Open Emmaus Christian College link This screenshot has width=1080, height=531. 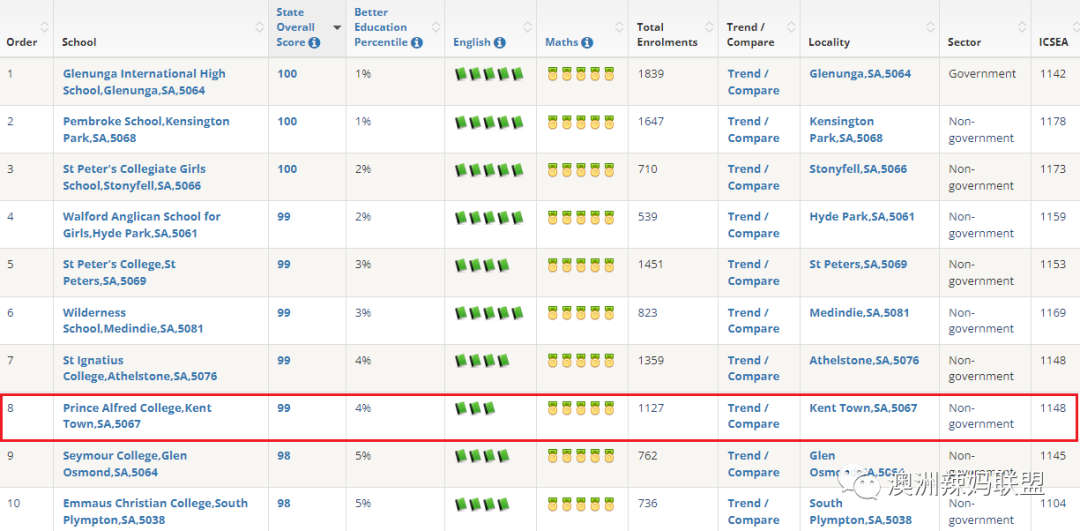point(155,511)
